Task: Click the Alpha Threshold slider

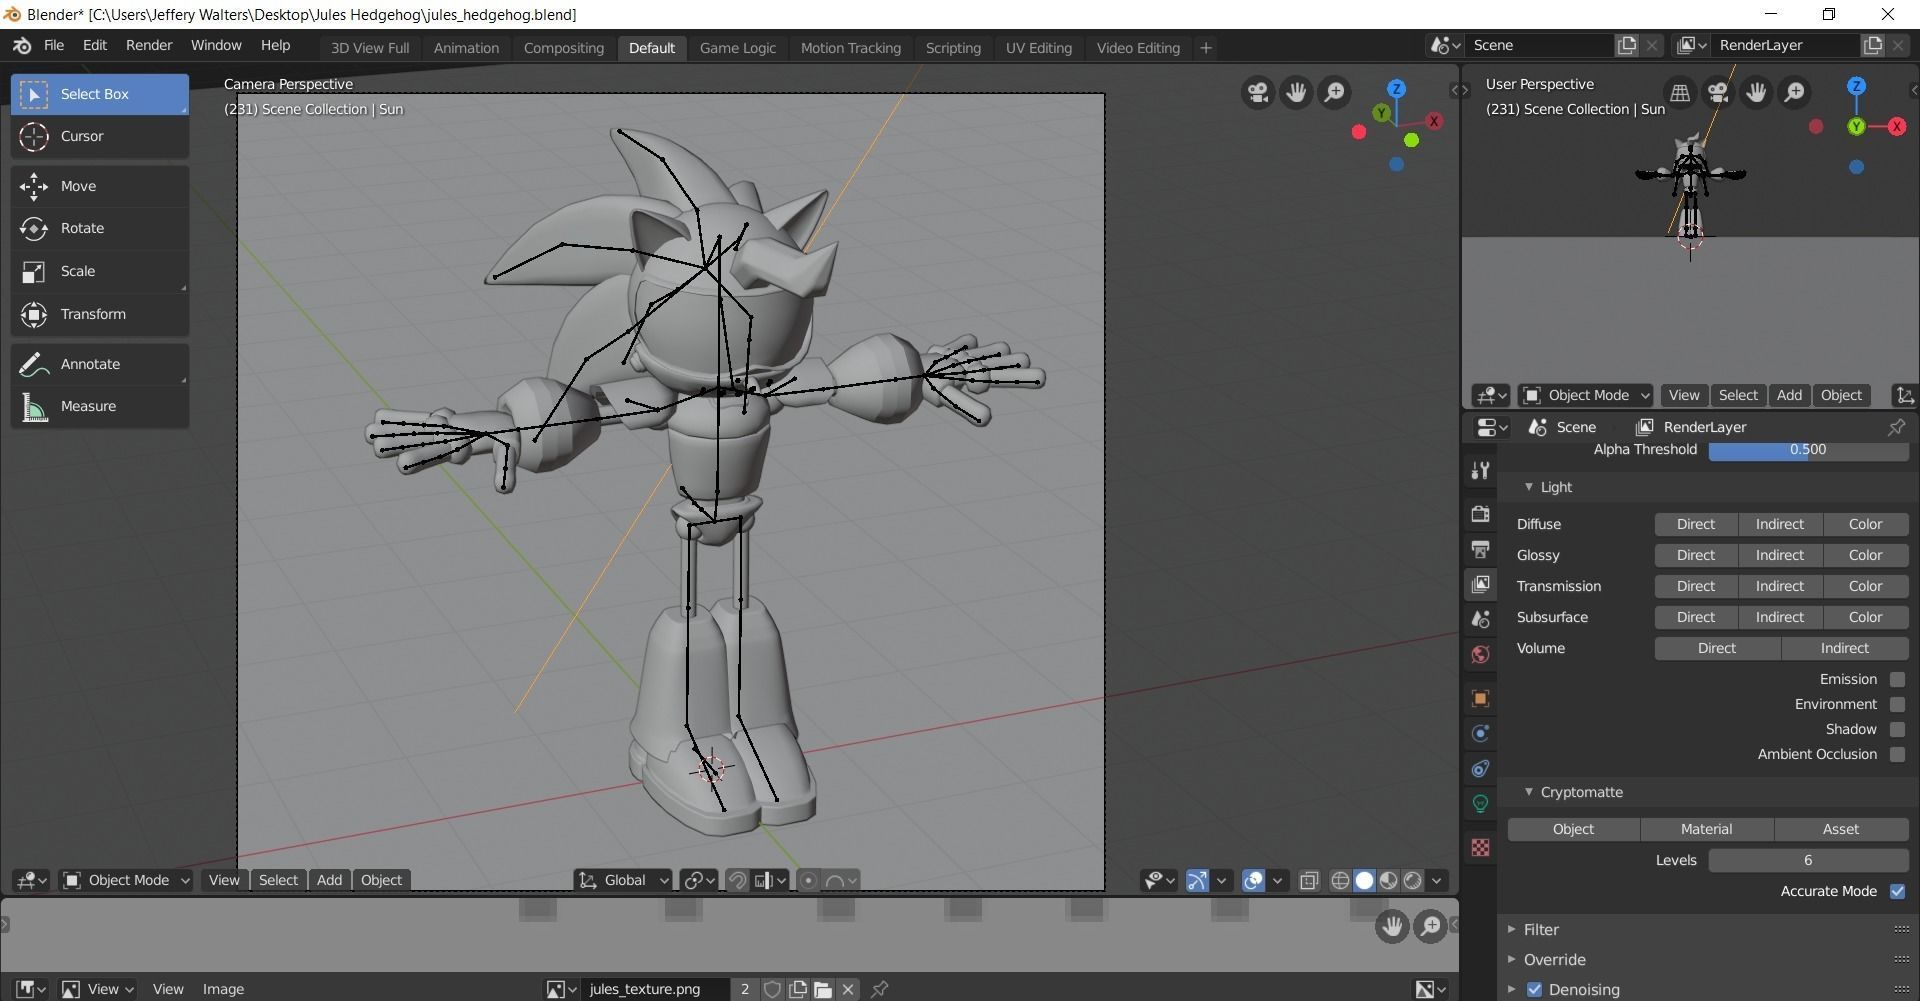Action: tap(1808, 450)
